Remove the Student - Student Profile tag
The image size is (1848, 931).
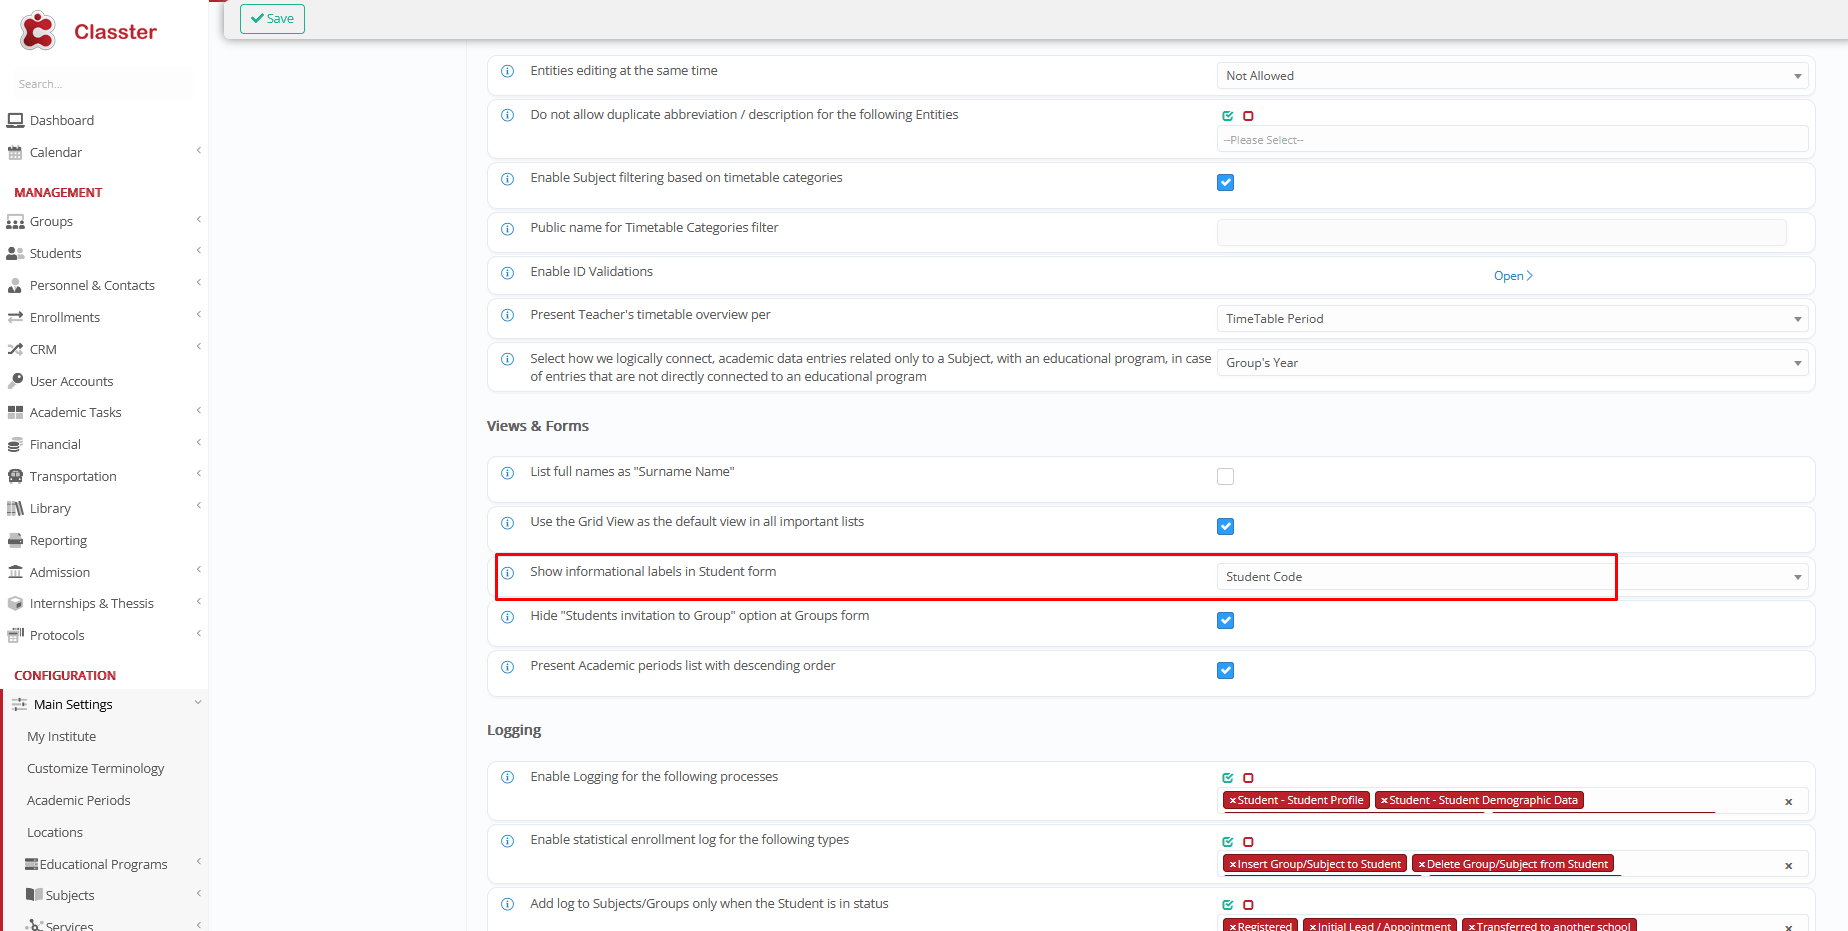click(x=1233, y=800)
